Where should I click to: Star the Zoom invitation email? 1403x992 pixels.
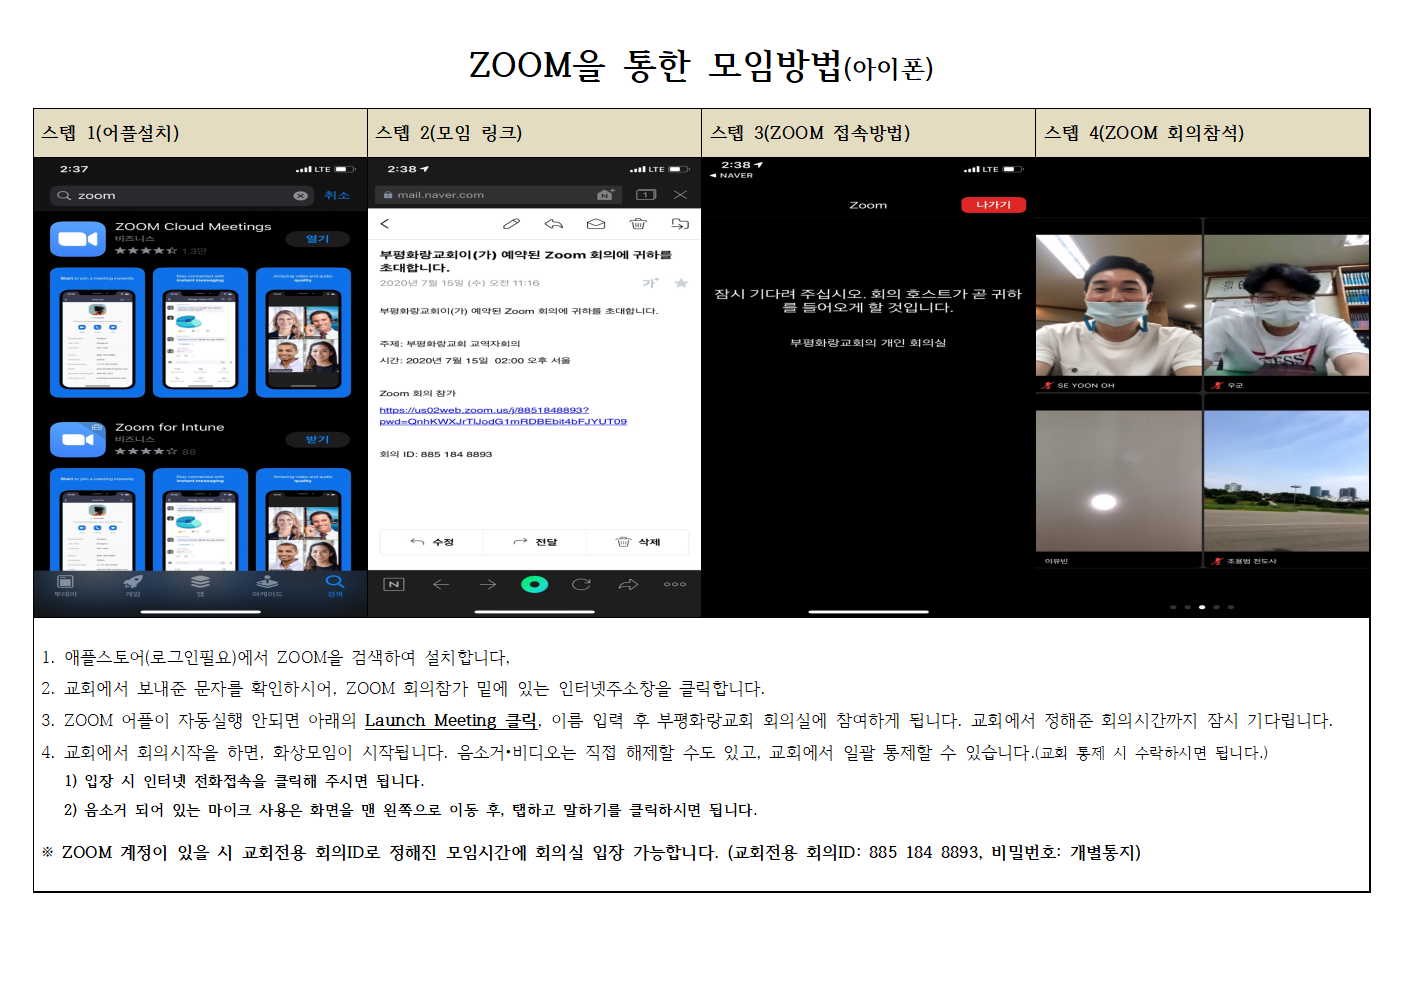(681, 283)
